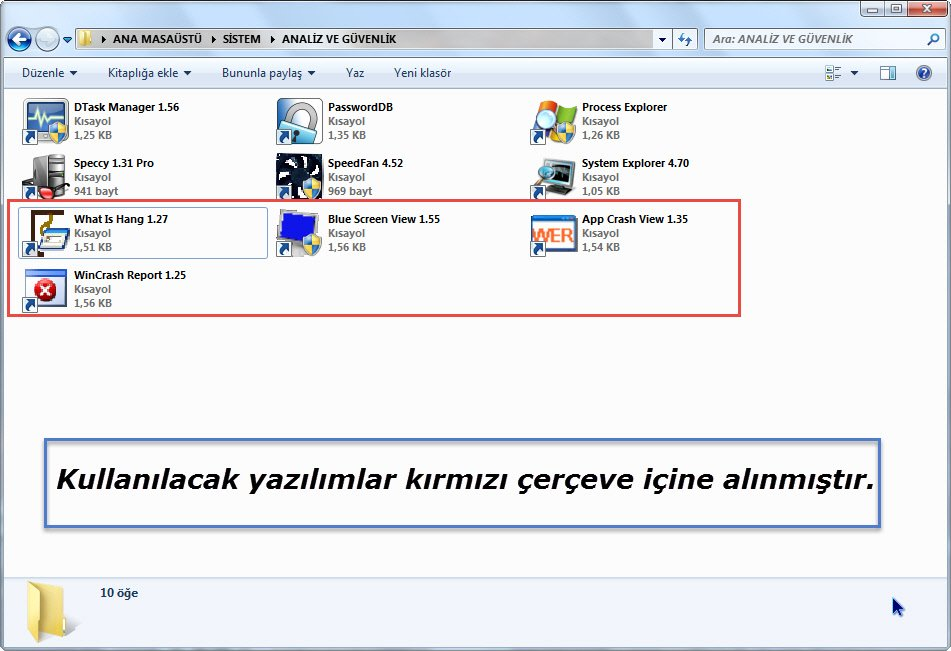
Task: Select the WinCrash Report 1.25 file name
Action: coord(130,275)
